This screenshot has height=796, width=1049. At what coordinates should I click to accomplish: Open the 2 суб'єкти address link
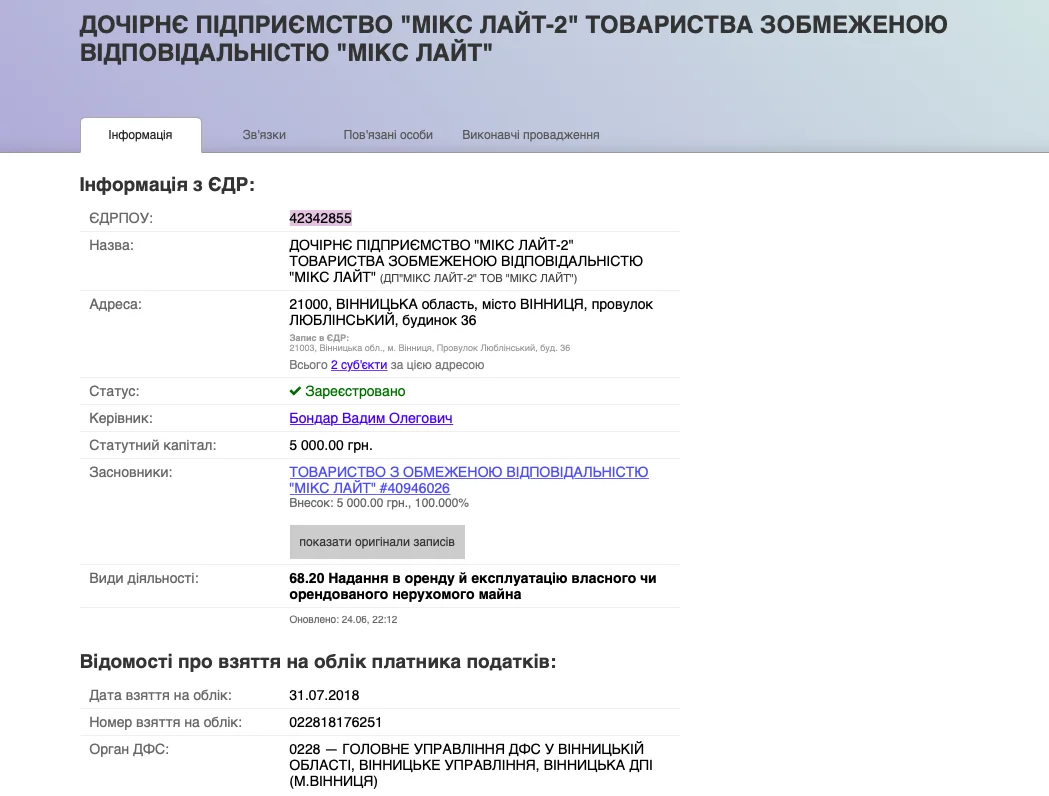359,365
